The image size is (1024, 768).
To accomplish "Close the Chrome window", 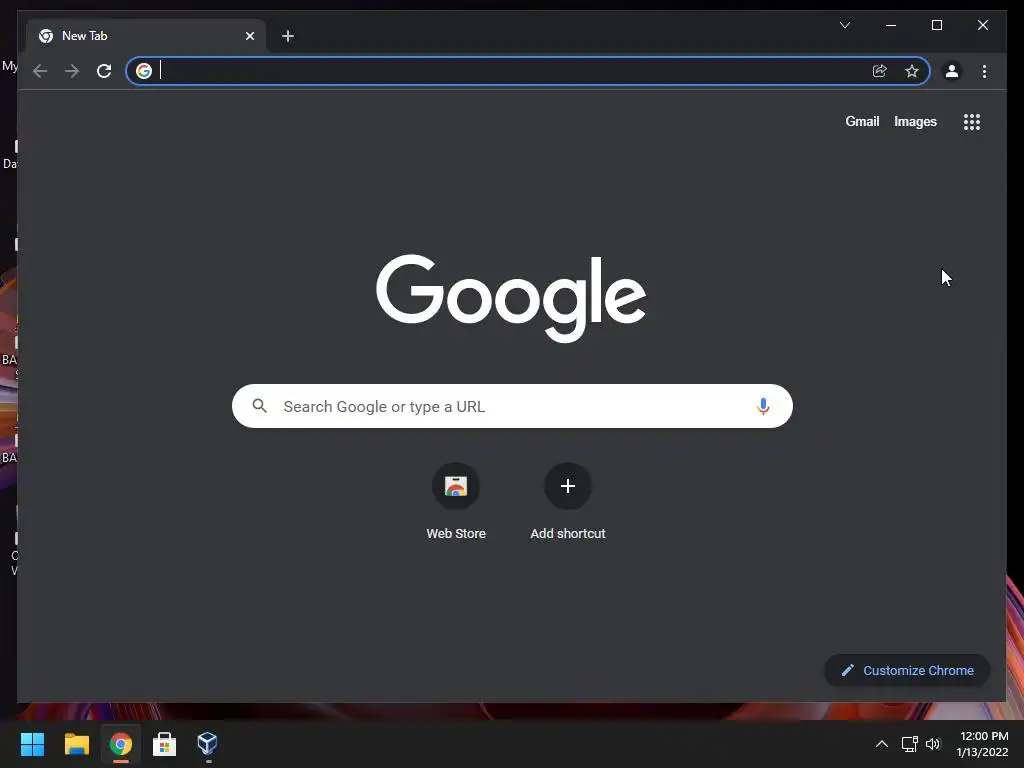I will [982, 25].
